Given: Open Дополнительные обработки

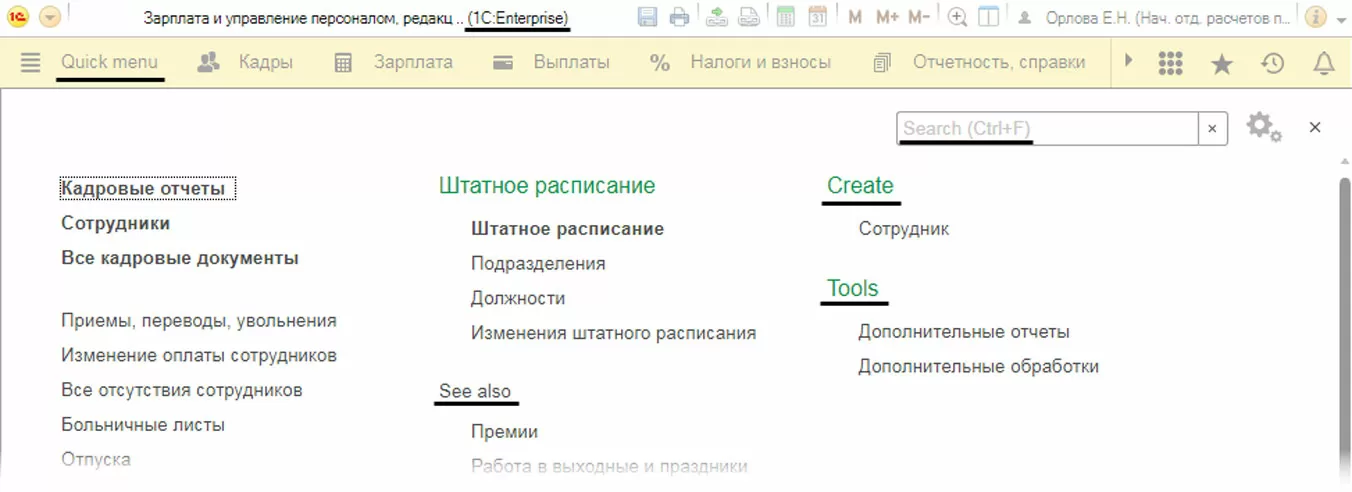Looking at the screenshot, I should pos(979,366).
